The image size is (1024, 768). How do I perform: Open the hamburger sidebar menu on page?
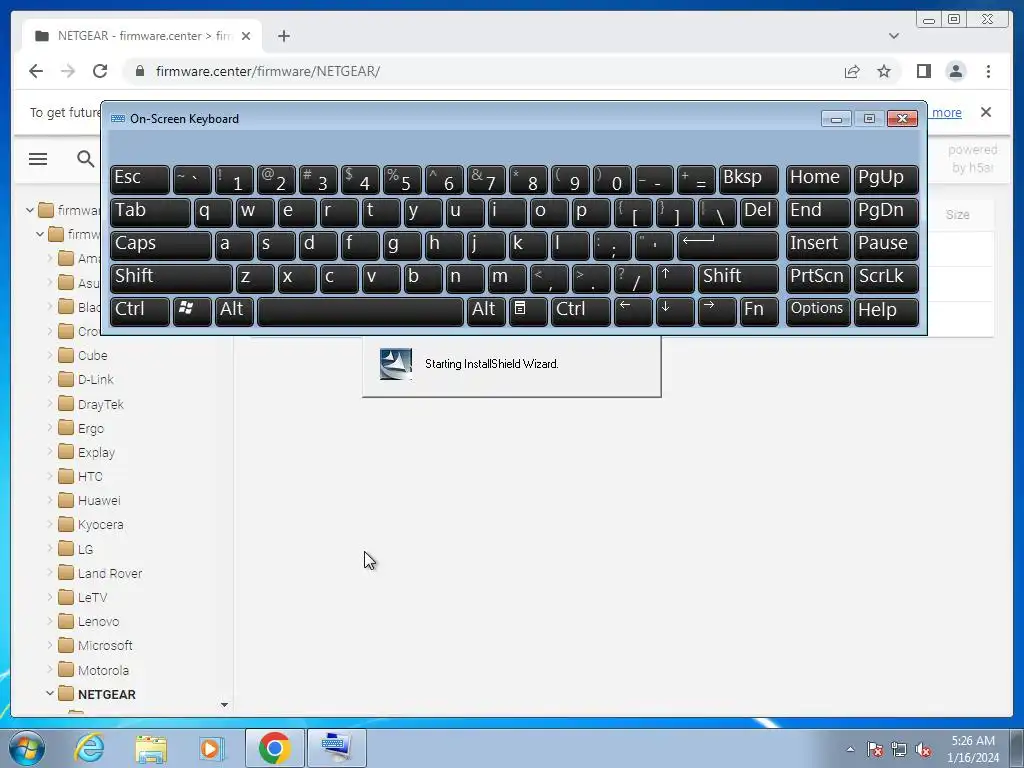tap(38, 159)
